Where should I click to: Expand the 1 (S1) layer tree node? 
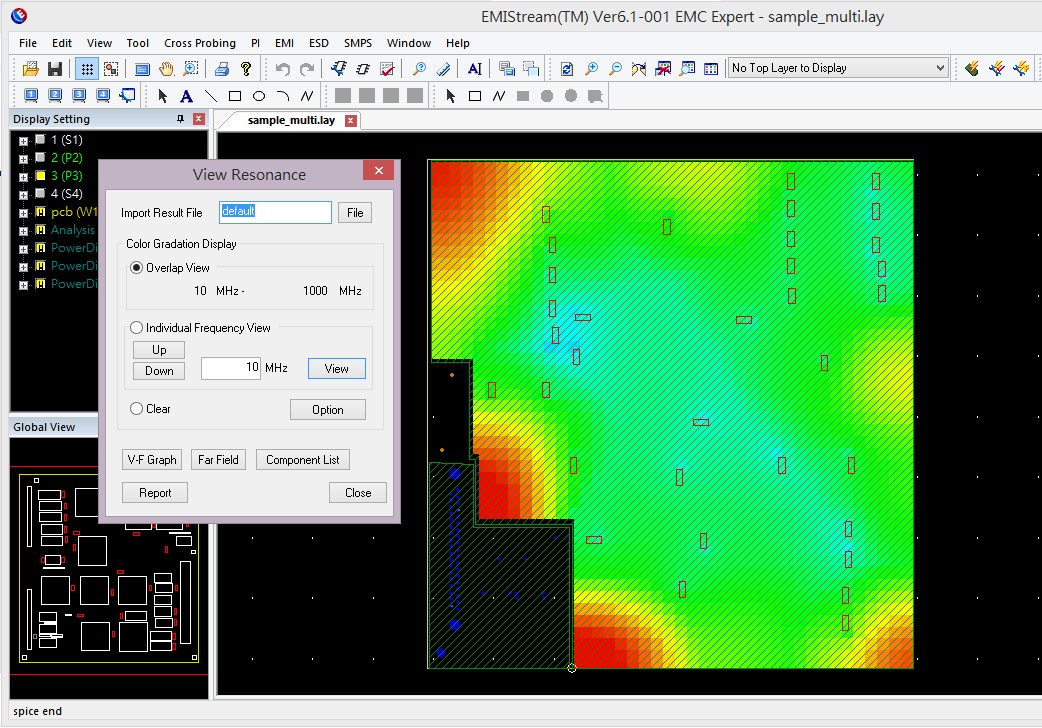click(22, 140)
